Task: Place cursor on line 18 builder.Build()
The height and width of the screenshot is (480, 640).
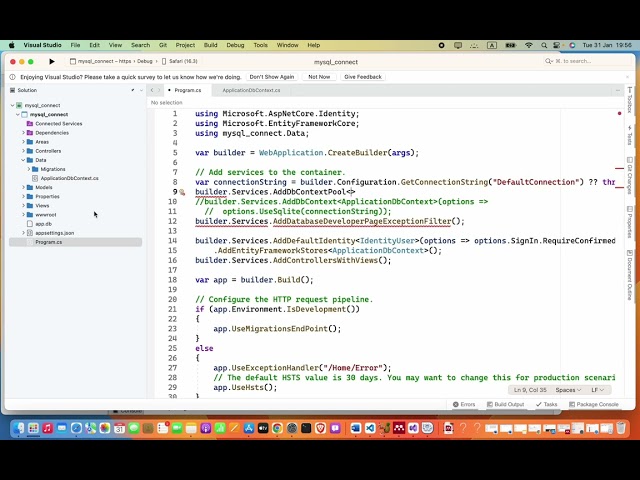Action: (x=277, y=280)
